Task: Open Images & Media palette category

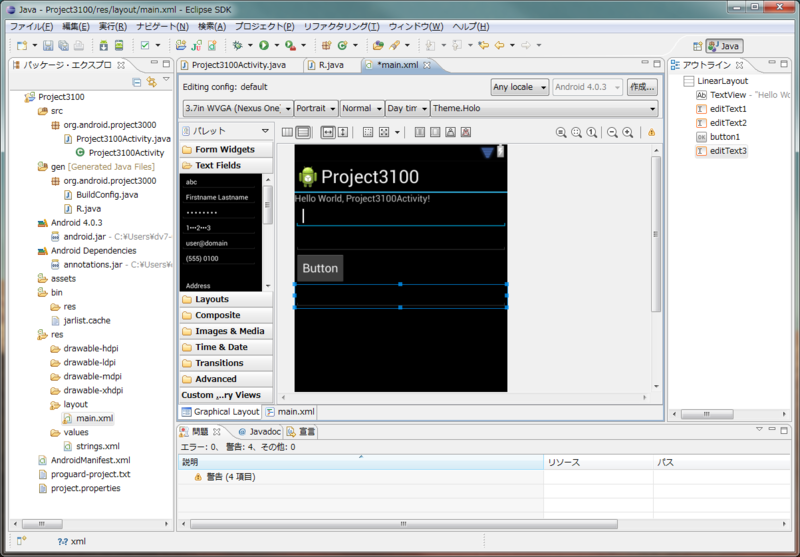Action: [227, 331]
